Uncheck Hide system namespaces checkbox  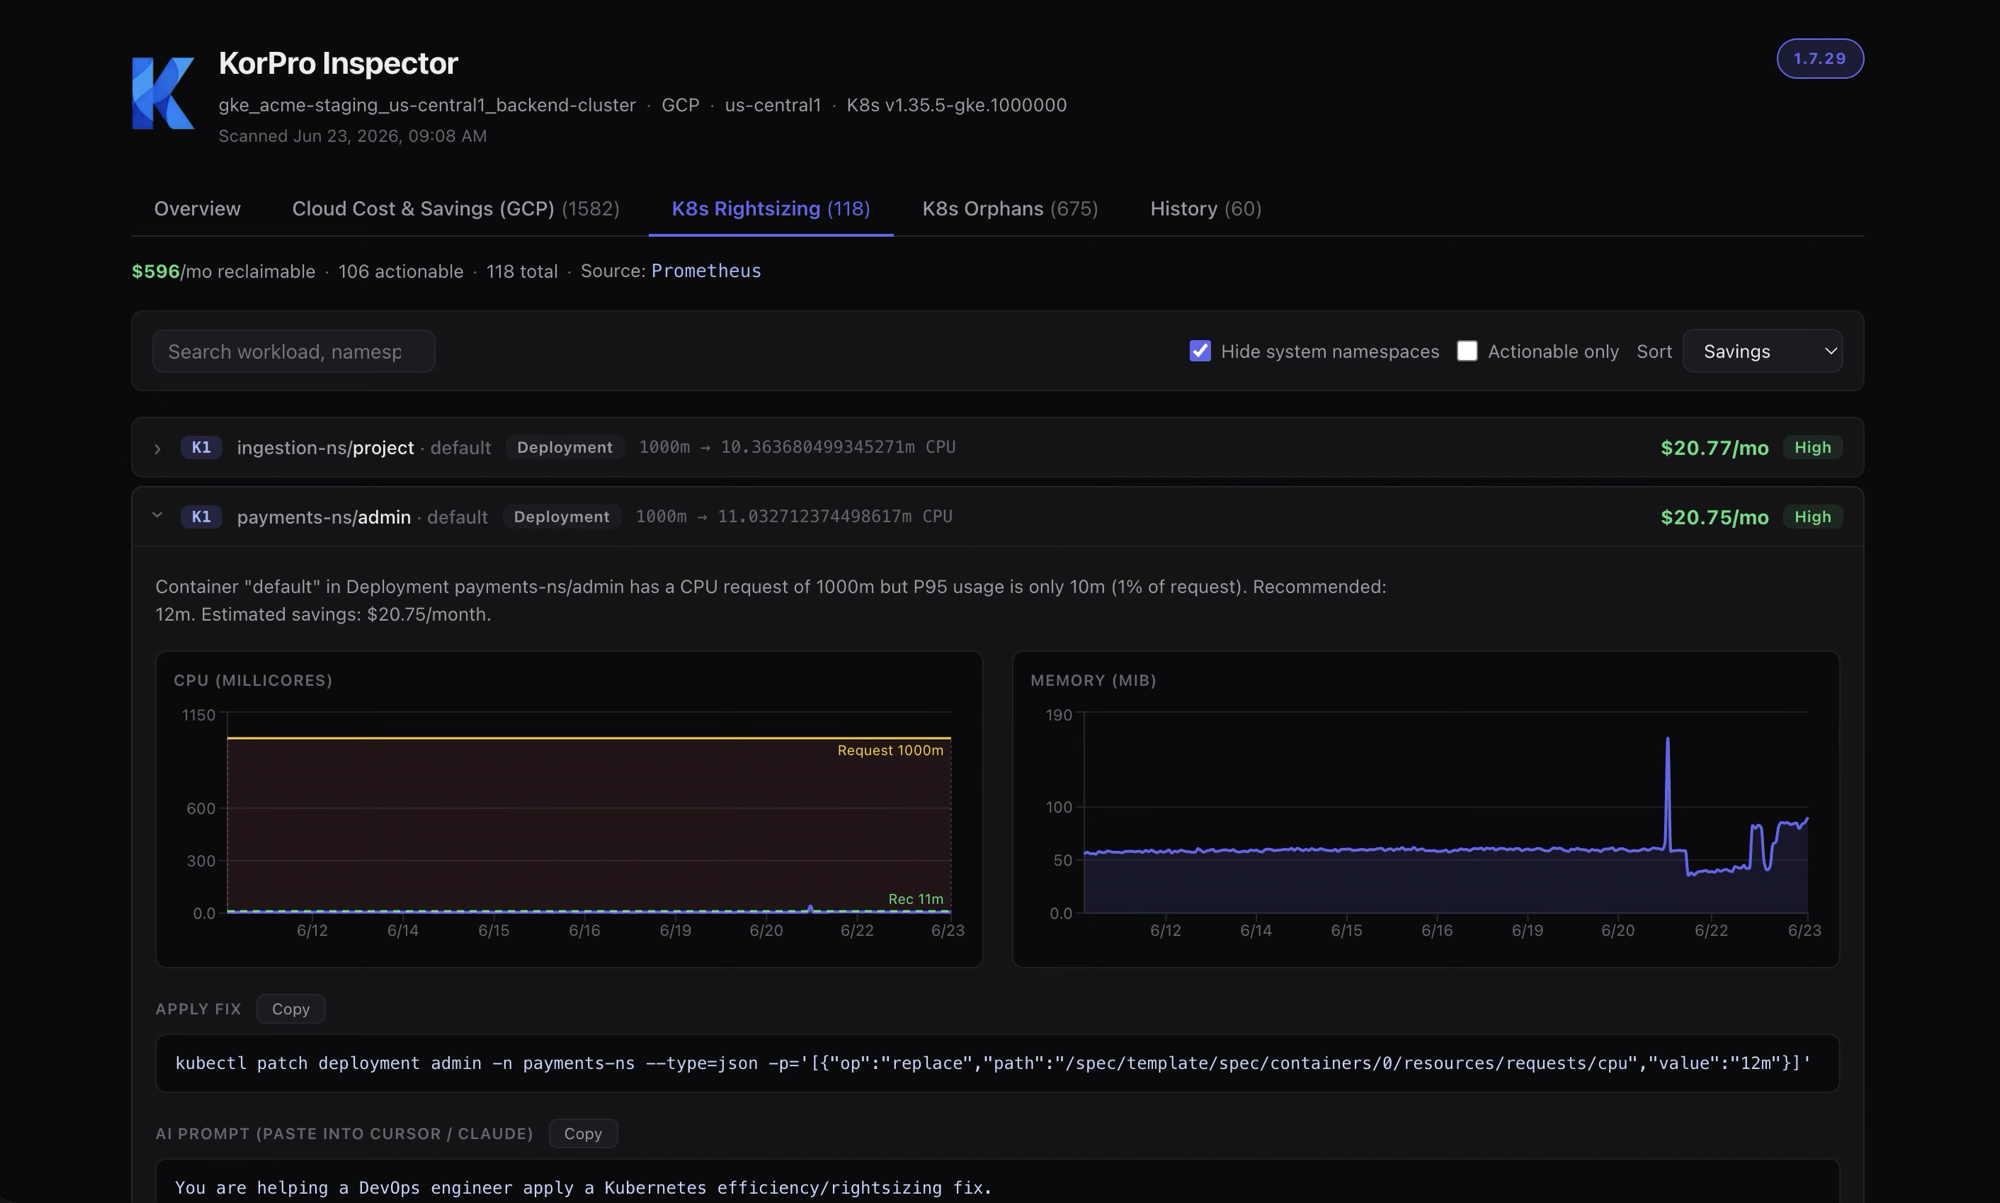coord(1200,351)
